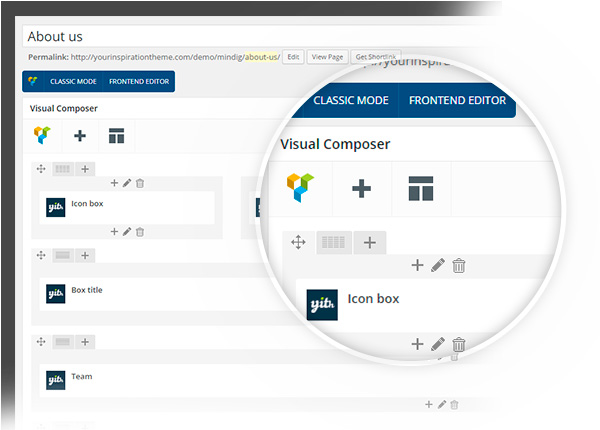600x430 pixels.
Task: Open unmagnified column layout selector of Icon box row
Action: 63,169
